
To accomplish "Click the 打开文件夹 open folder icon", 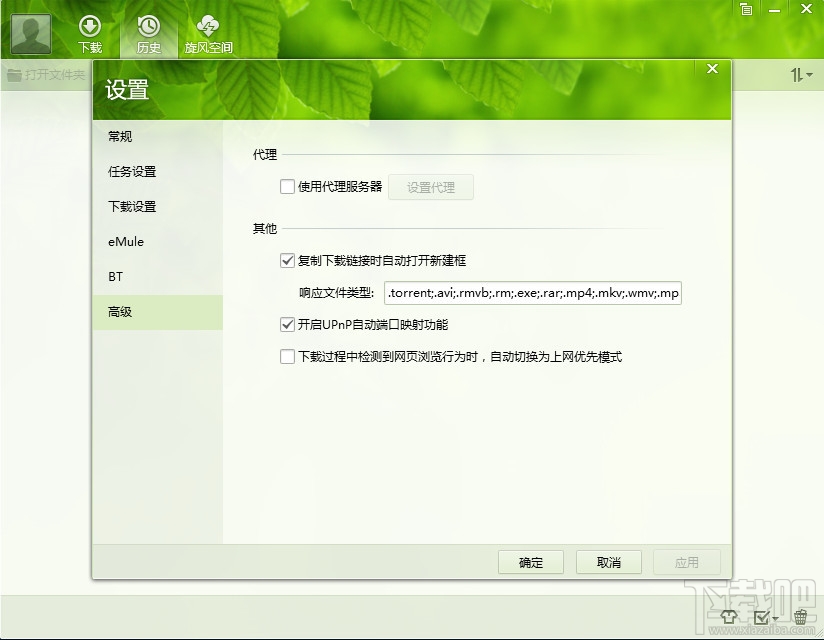I will click(14, 73).
